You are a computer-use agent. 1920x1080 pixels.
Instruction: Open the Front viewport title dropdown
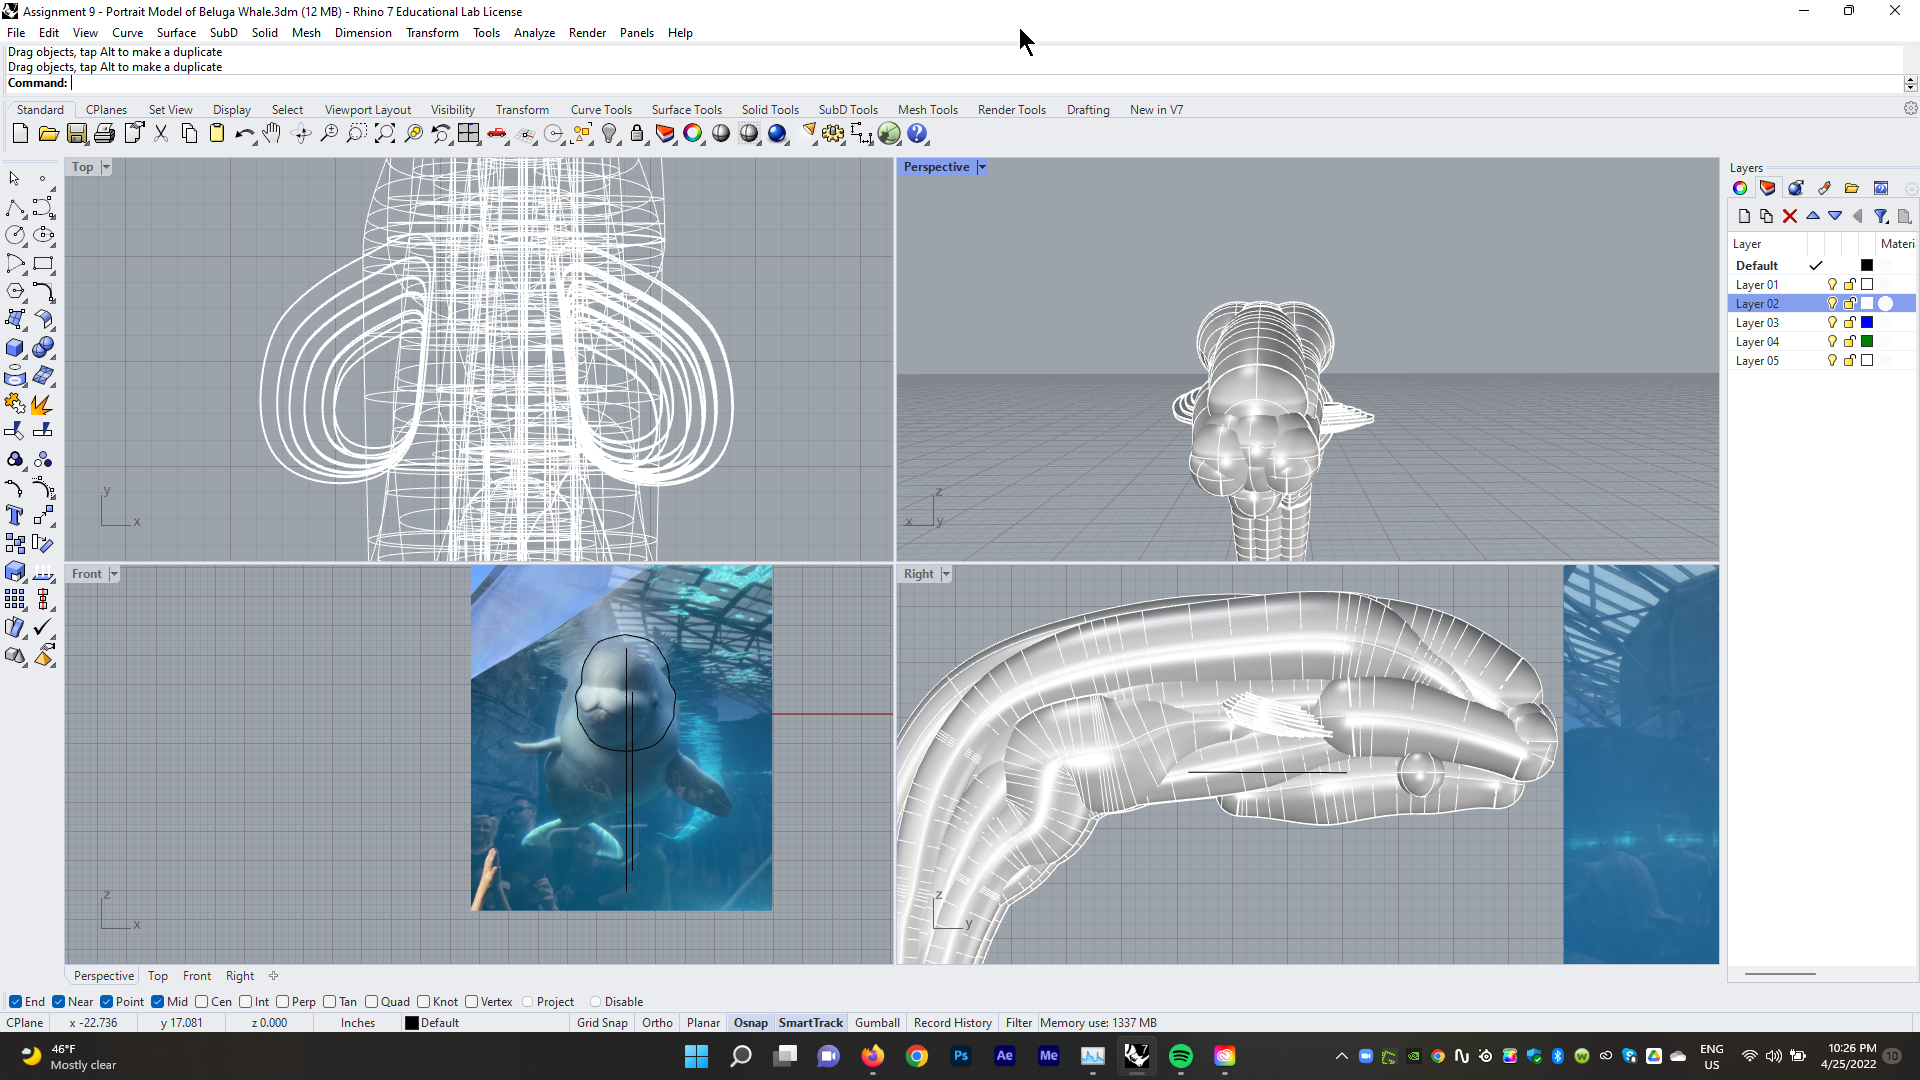(114, 574)
